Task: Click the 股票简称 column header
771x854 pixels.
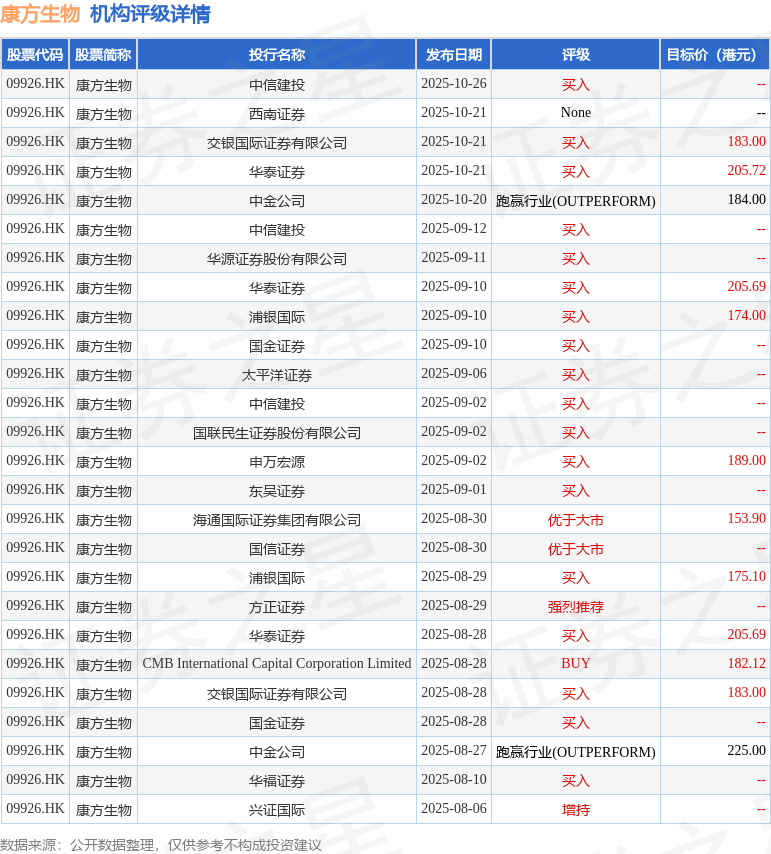Action: coord(103,54)
